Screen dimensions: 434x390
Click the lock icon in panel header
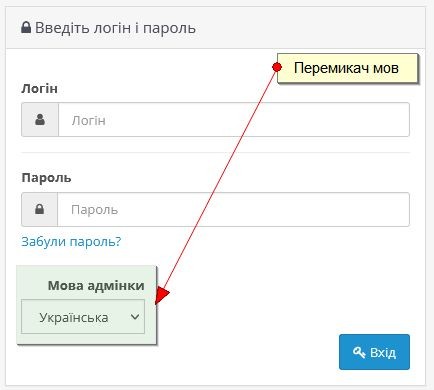coord(26,27)
